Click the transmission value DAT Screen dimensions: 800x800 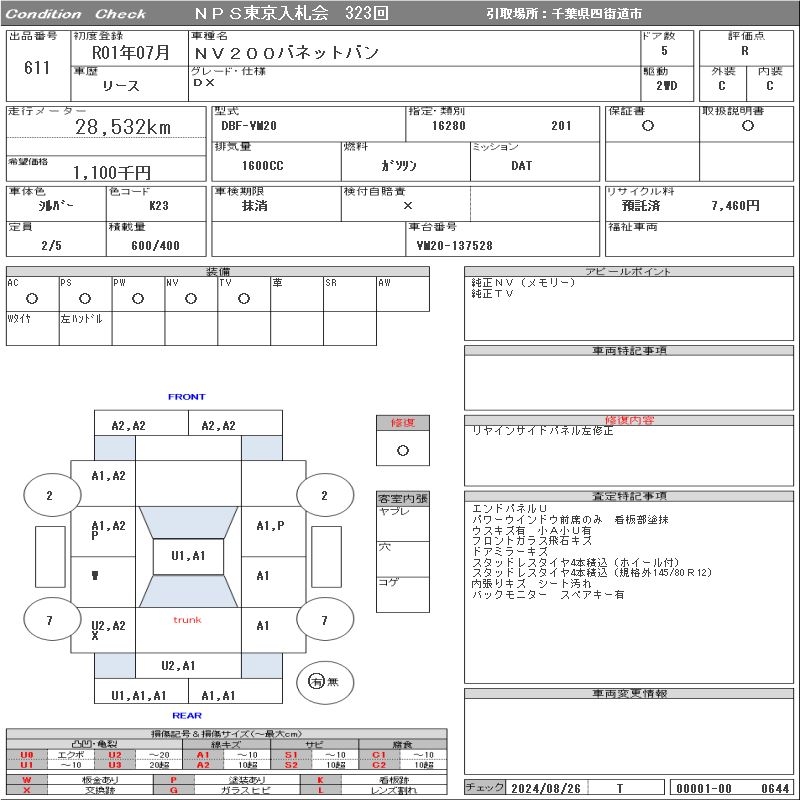tap(521, 166)
